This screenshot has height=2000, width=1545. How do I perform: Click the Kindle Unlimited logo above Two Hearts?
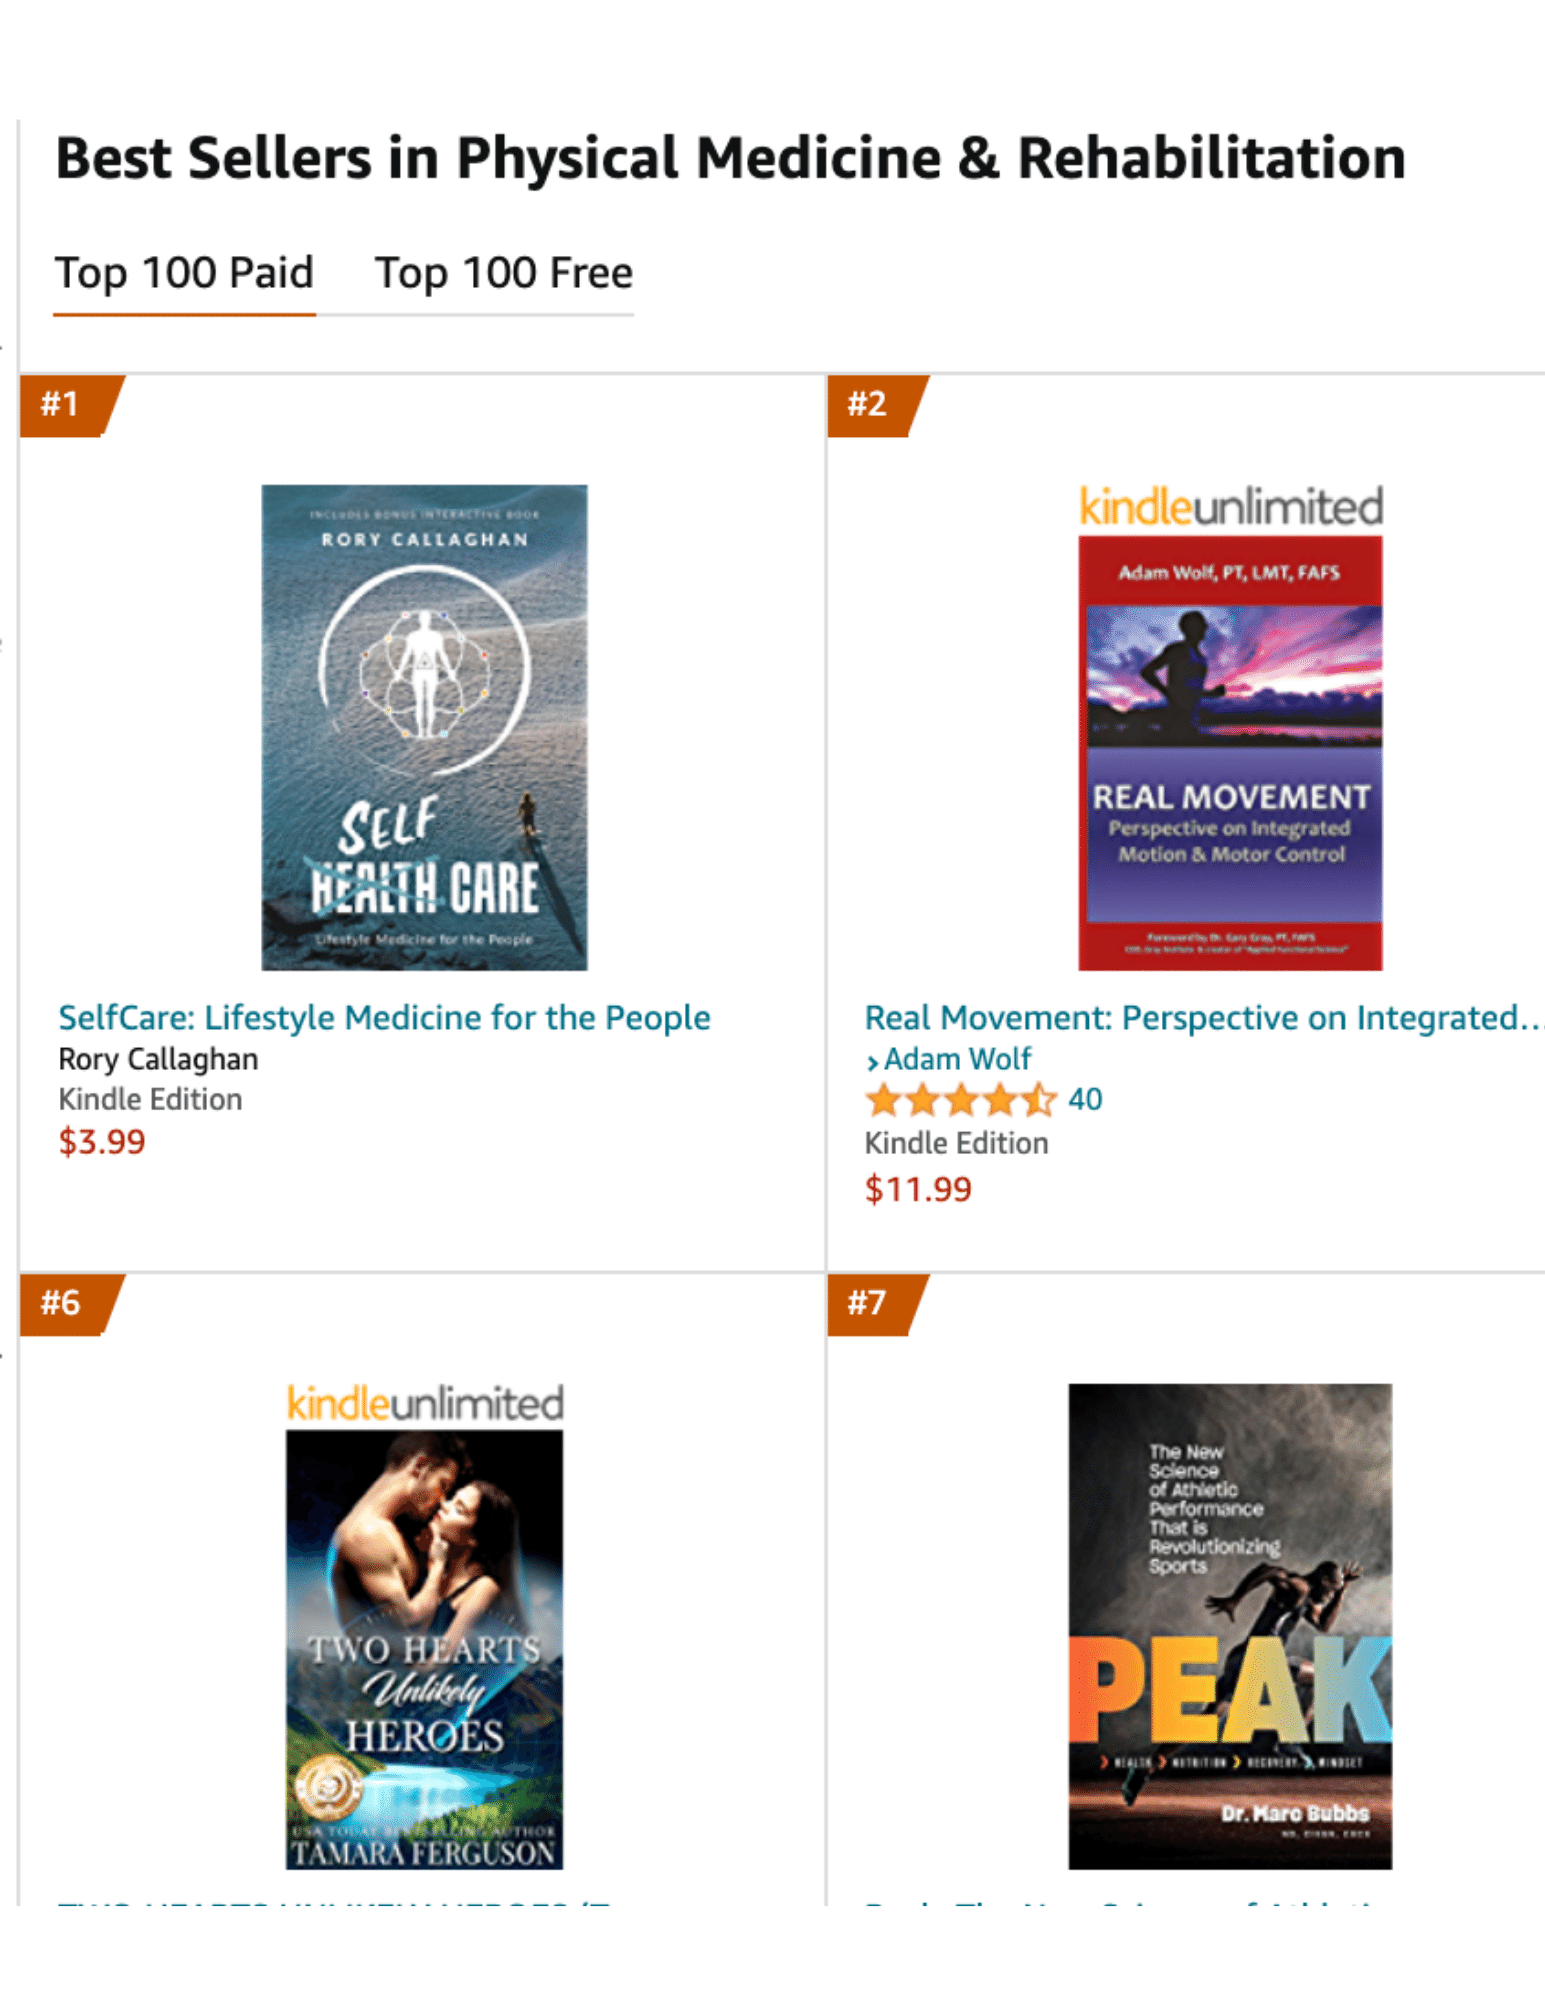click(x=425, y=1403)
